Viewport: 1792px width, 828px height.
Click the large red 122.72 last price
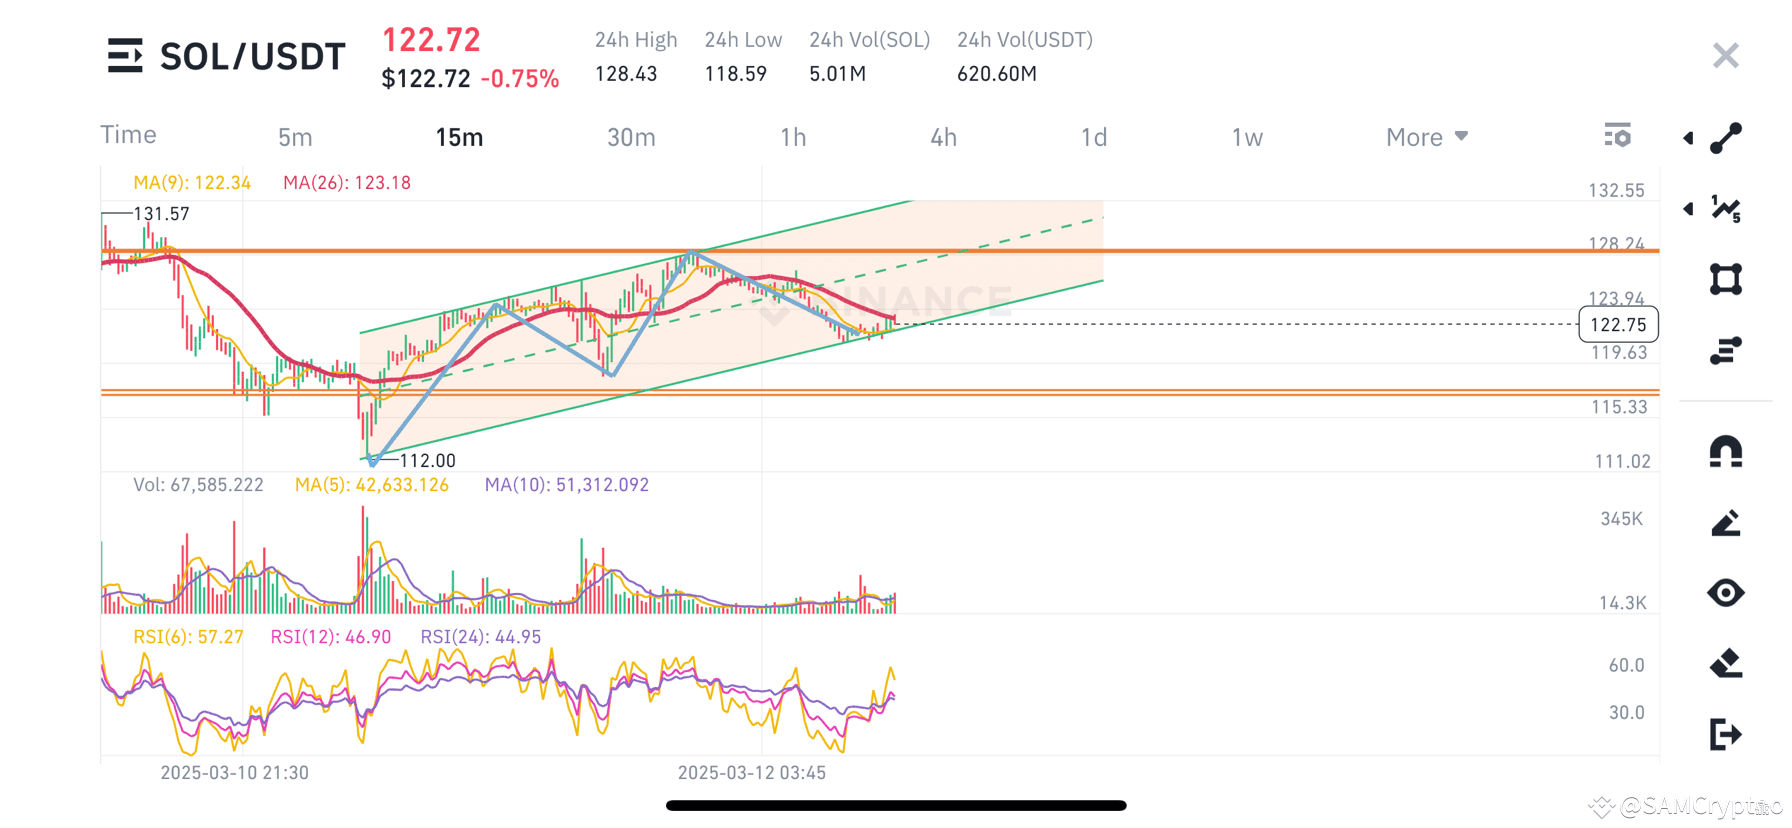tap(431, 40)
